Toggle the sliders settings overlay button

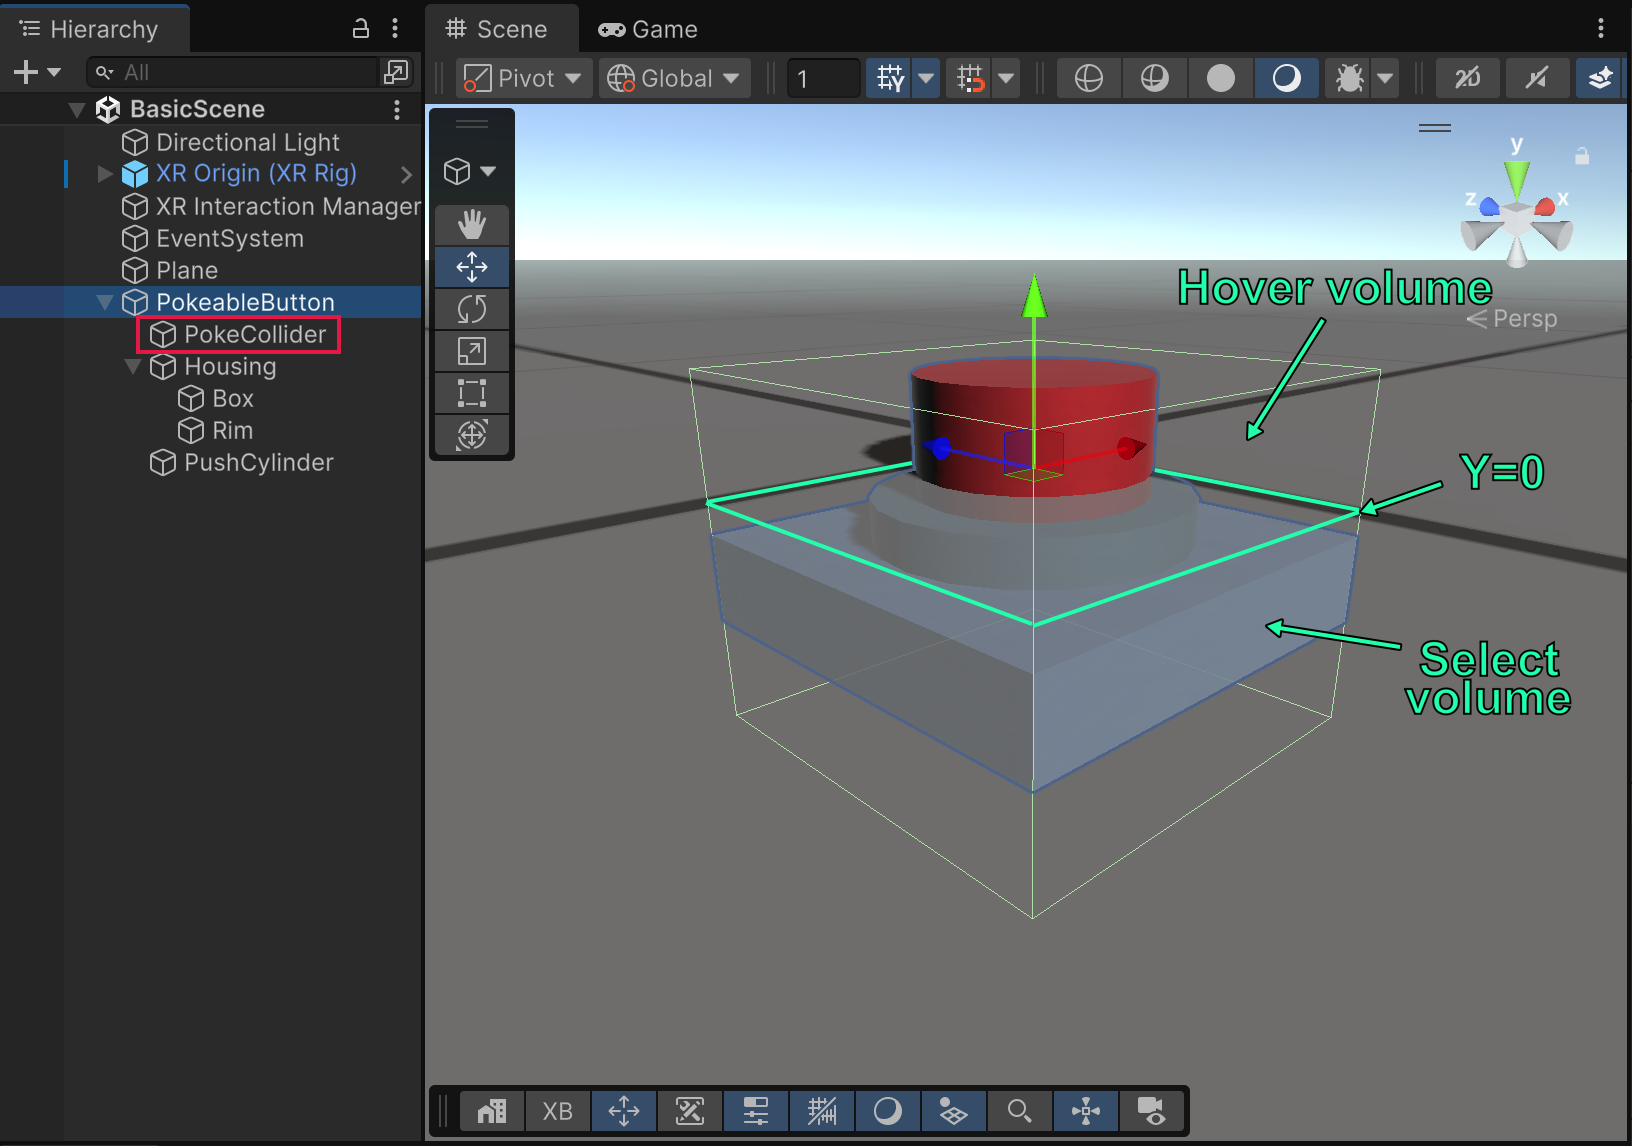coord(756,1111)
